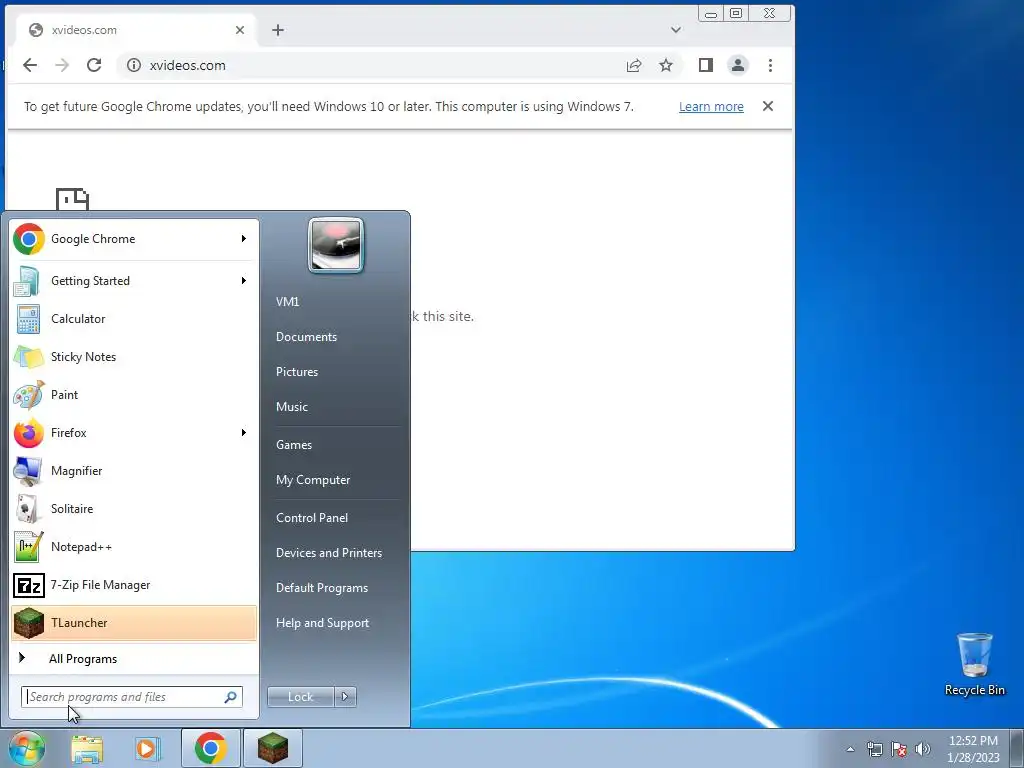This screenshot has height=768, width=1024.
Task: Click site information icon in address bar
Action: click(x=134, y=65)
